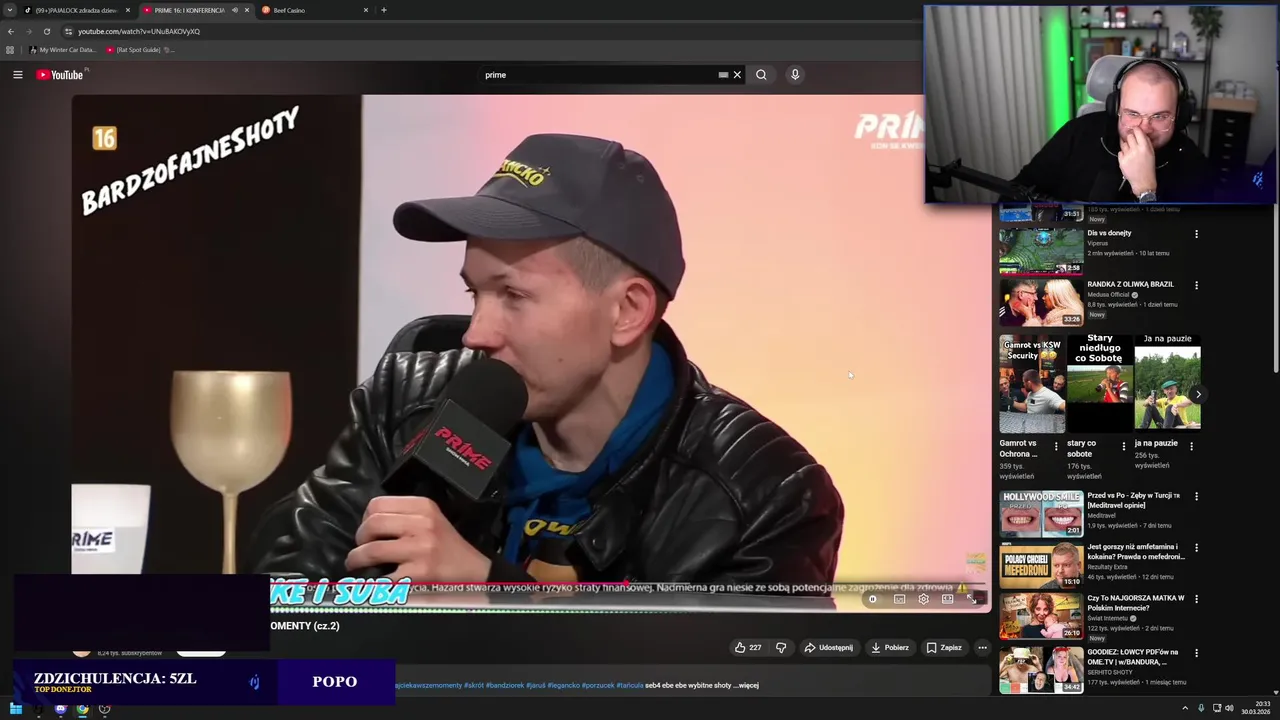This screenshot has width=1280, height=720.
Task: Open the clock showing 20:33
Action: 1256,709
